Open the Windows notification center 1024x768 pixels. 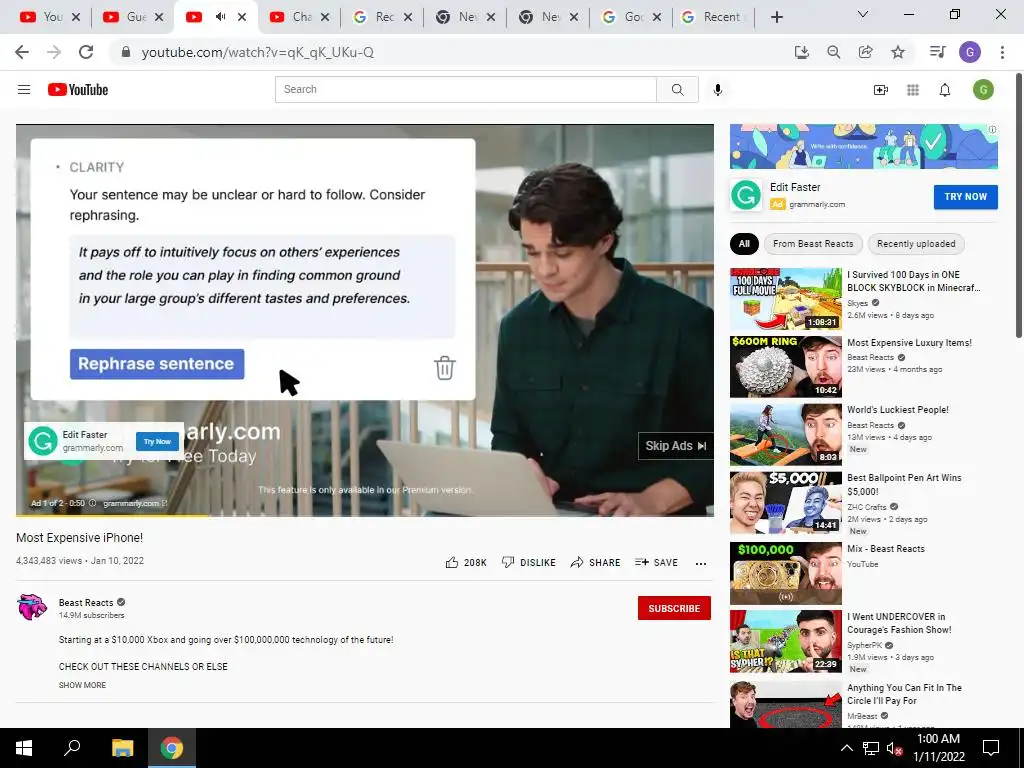pos(991,748)
